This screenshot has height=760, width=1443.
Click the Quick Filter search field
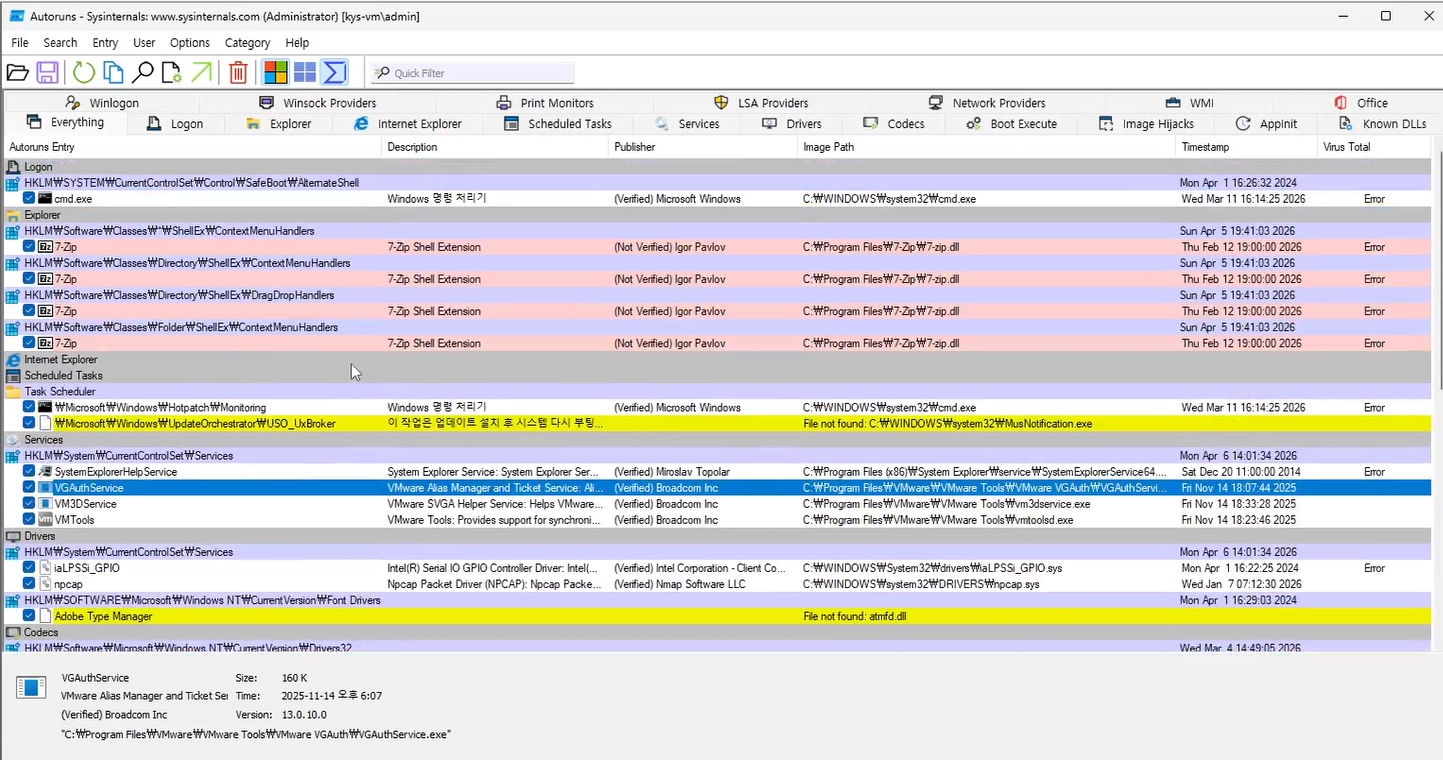pos(473,73)
